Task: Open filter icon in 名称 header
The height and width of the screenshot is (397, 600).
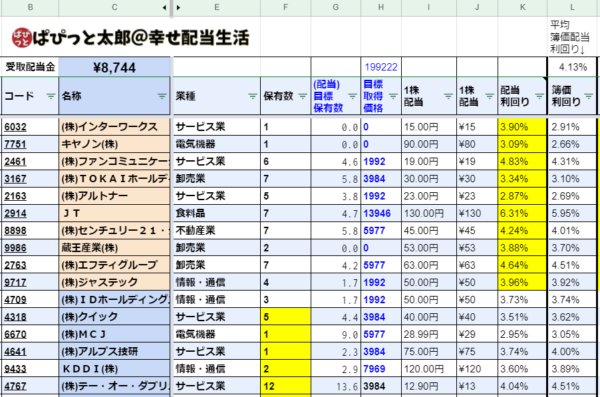Action: coord(162,96)
